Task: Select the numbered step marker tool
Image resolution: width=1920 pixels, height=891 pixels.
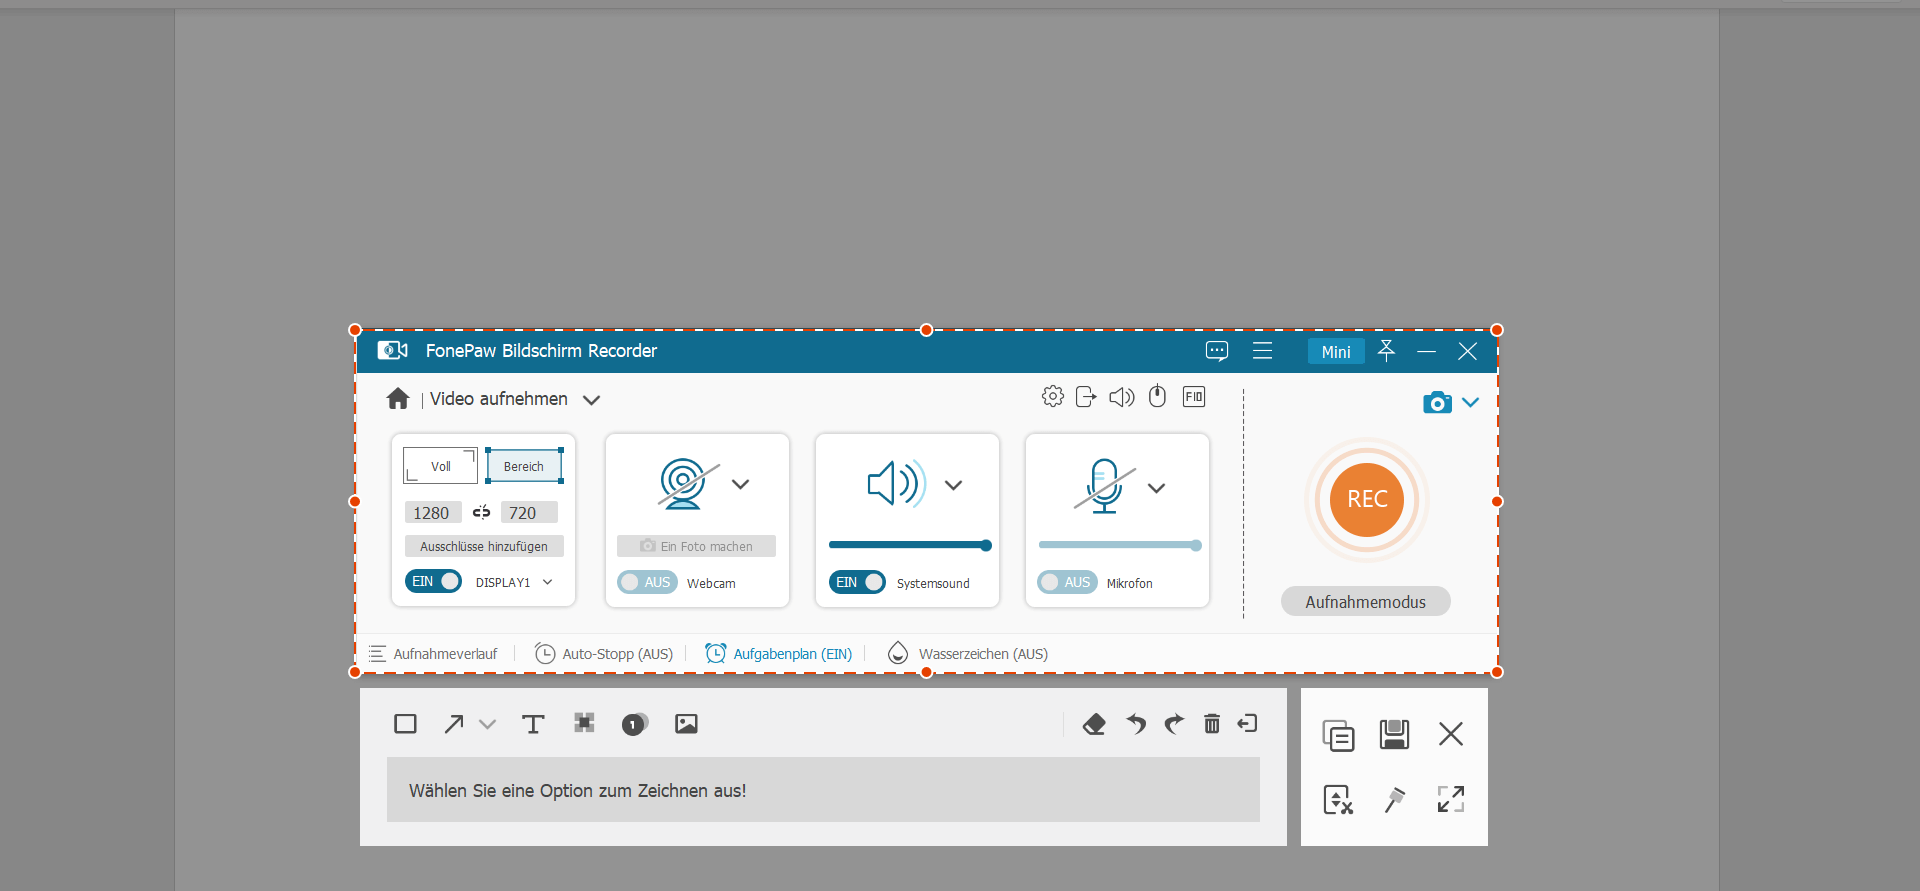Action: 634,724
